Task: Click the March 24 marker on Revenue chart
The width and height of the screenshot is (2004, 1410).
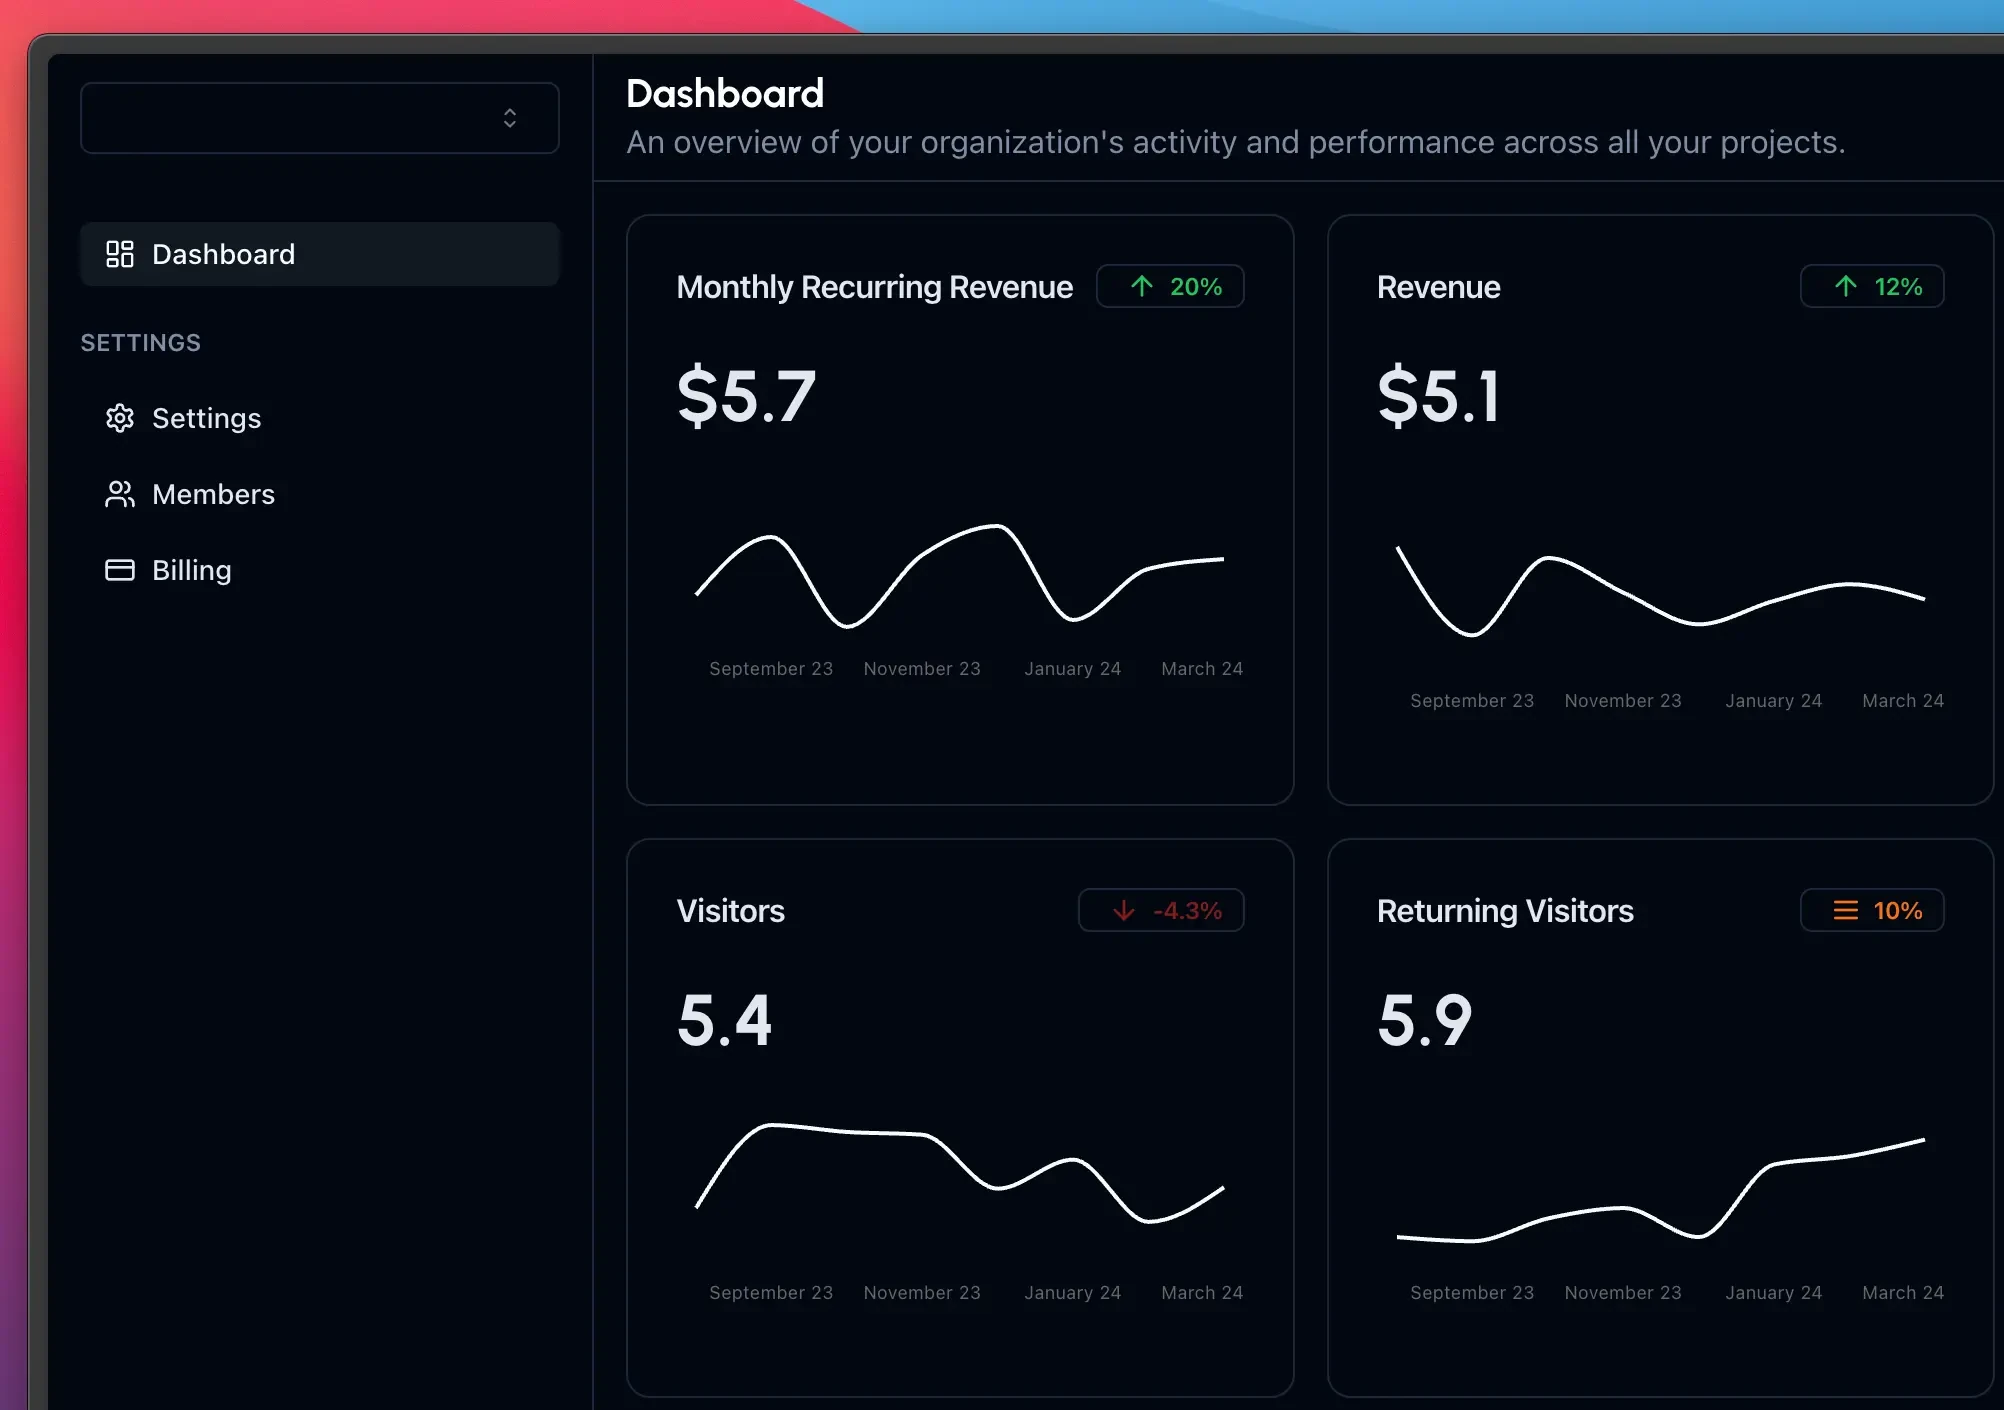Action: (1902, 700)
